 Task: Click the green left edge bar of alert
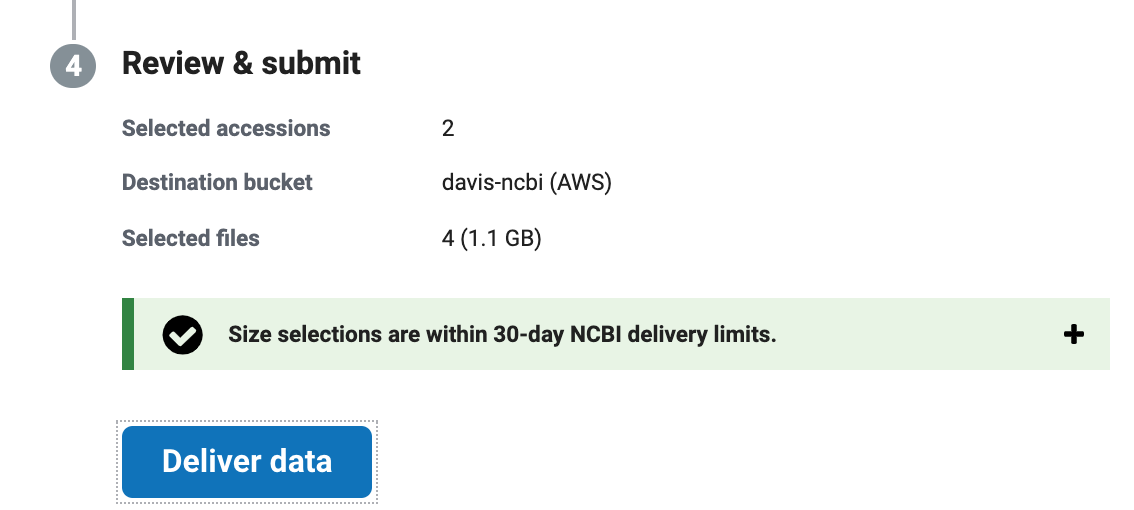[x=128, y=334]
